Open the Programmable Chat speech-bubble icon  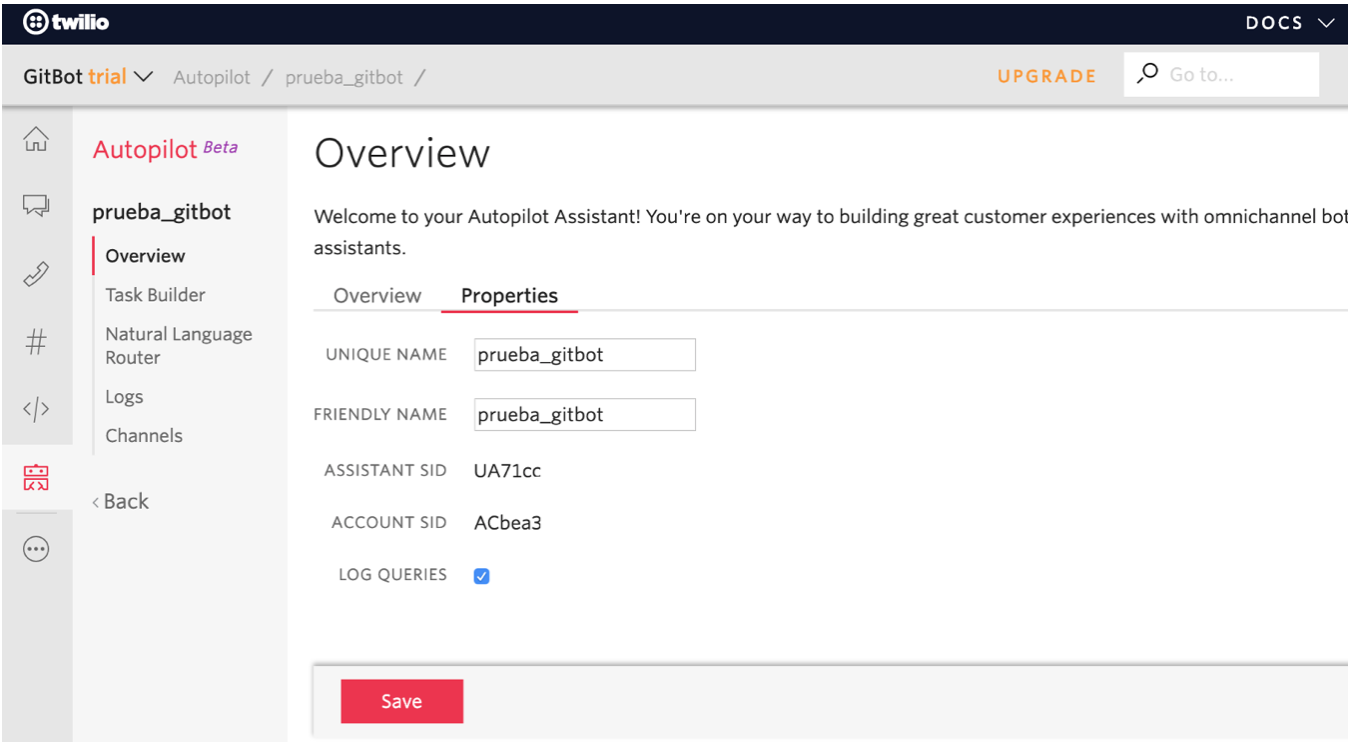(x=36, y=206)
